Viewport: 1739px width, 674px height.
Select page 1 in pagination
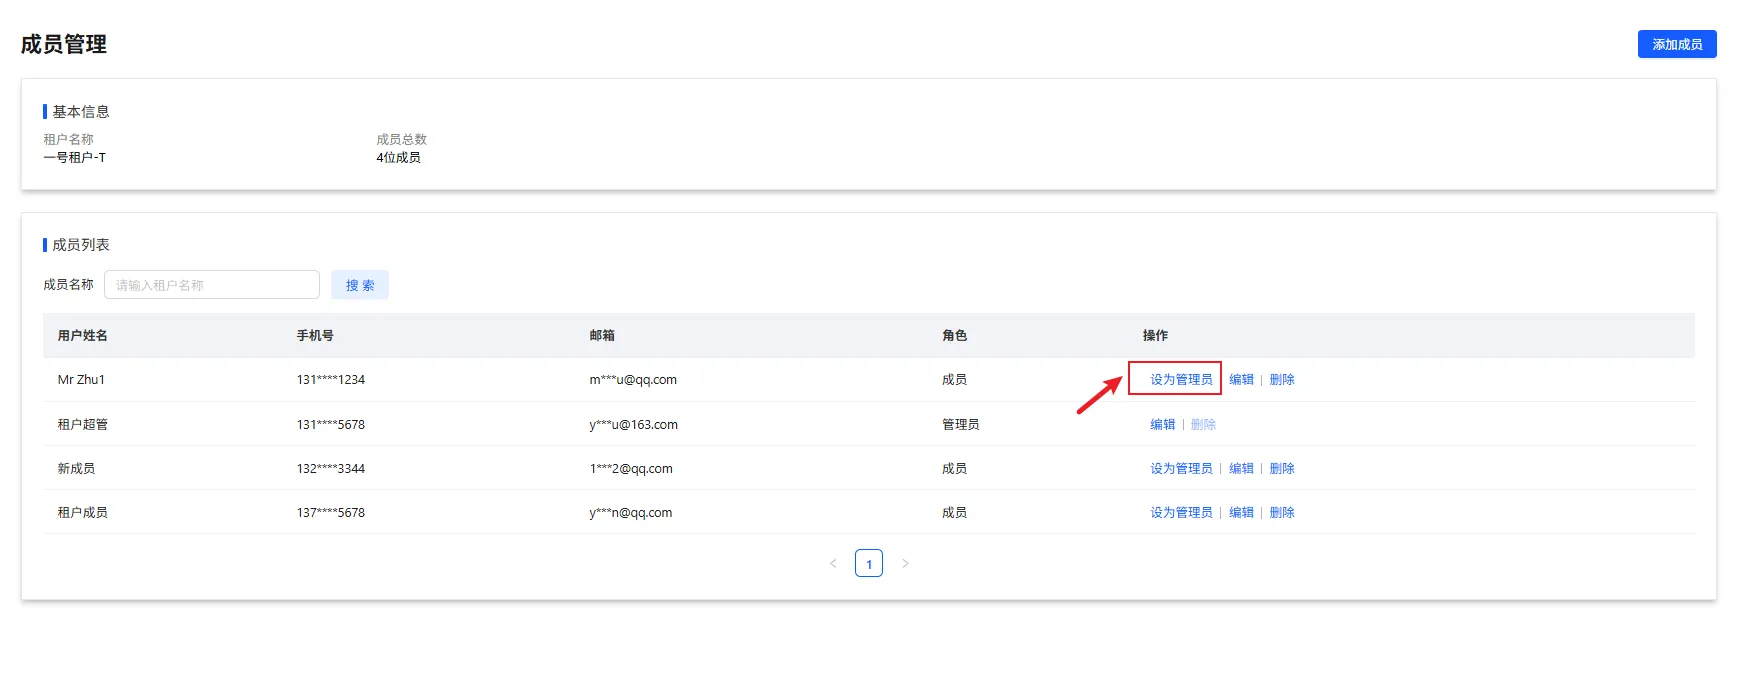[x=869, y=564]
